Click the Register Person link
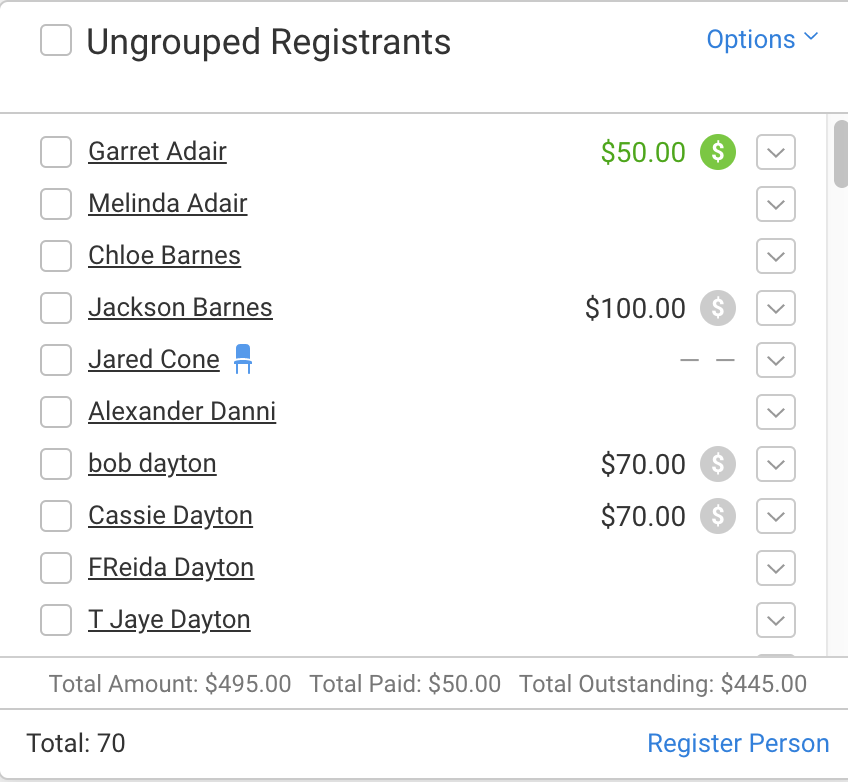 coord(738,744)
